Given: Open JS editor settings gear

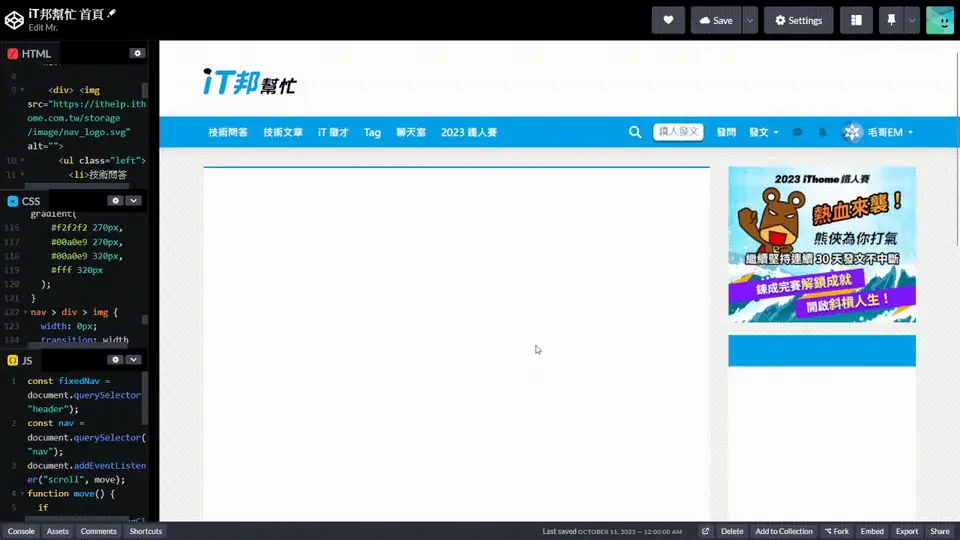Looking at the screenshot, I should point(115,359).
